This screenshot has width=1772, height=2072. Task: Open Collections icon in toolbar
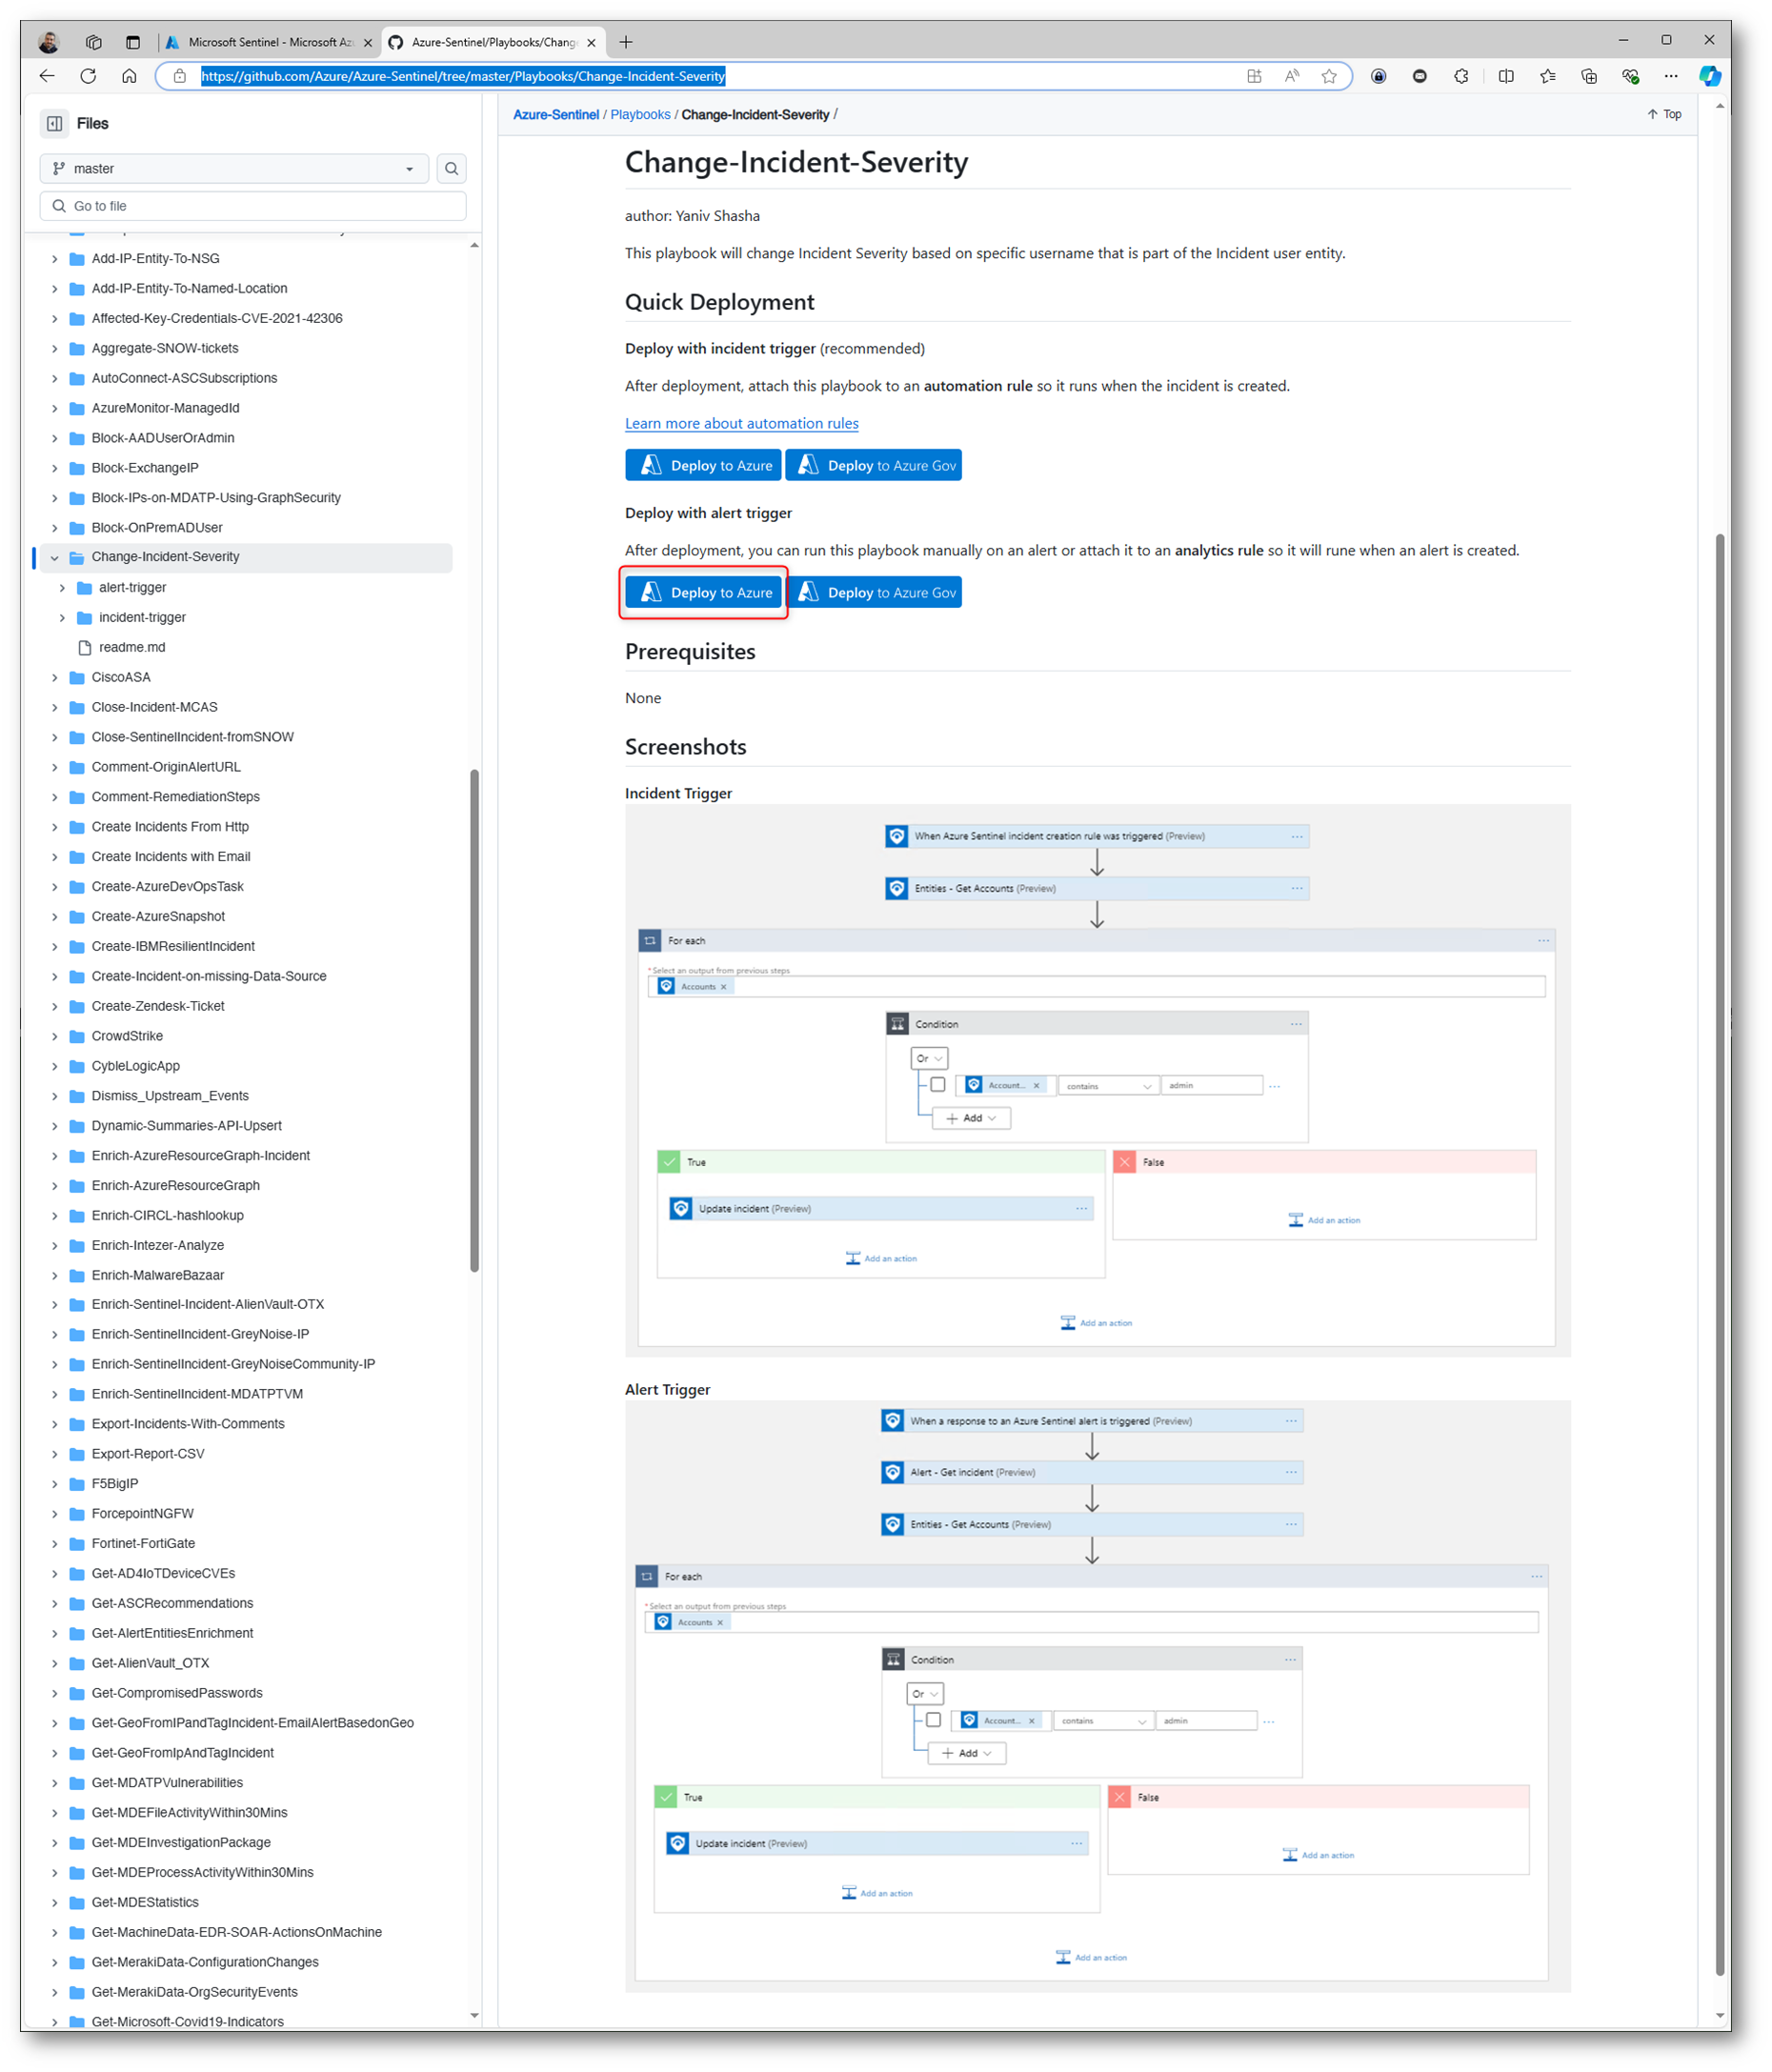(1589, 76)
